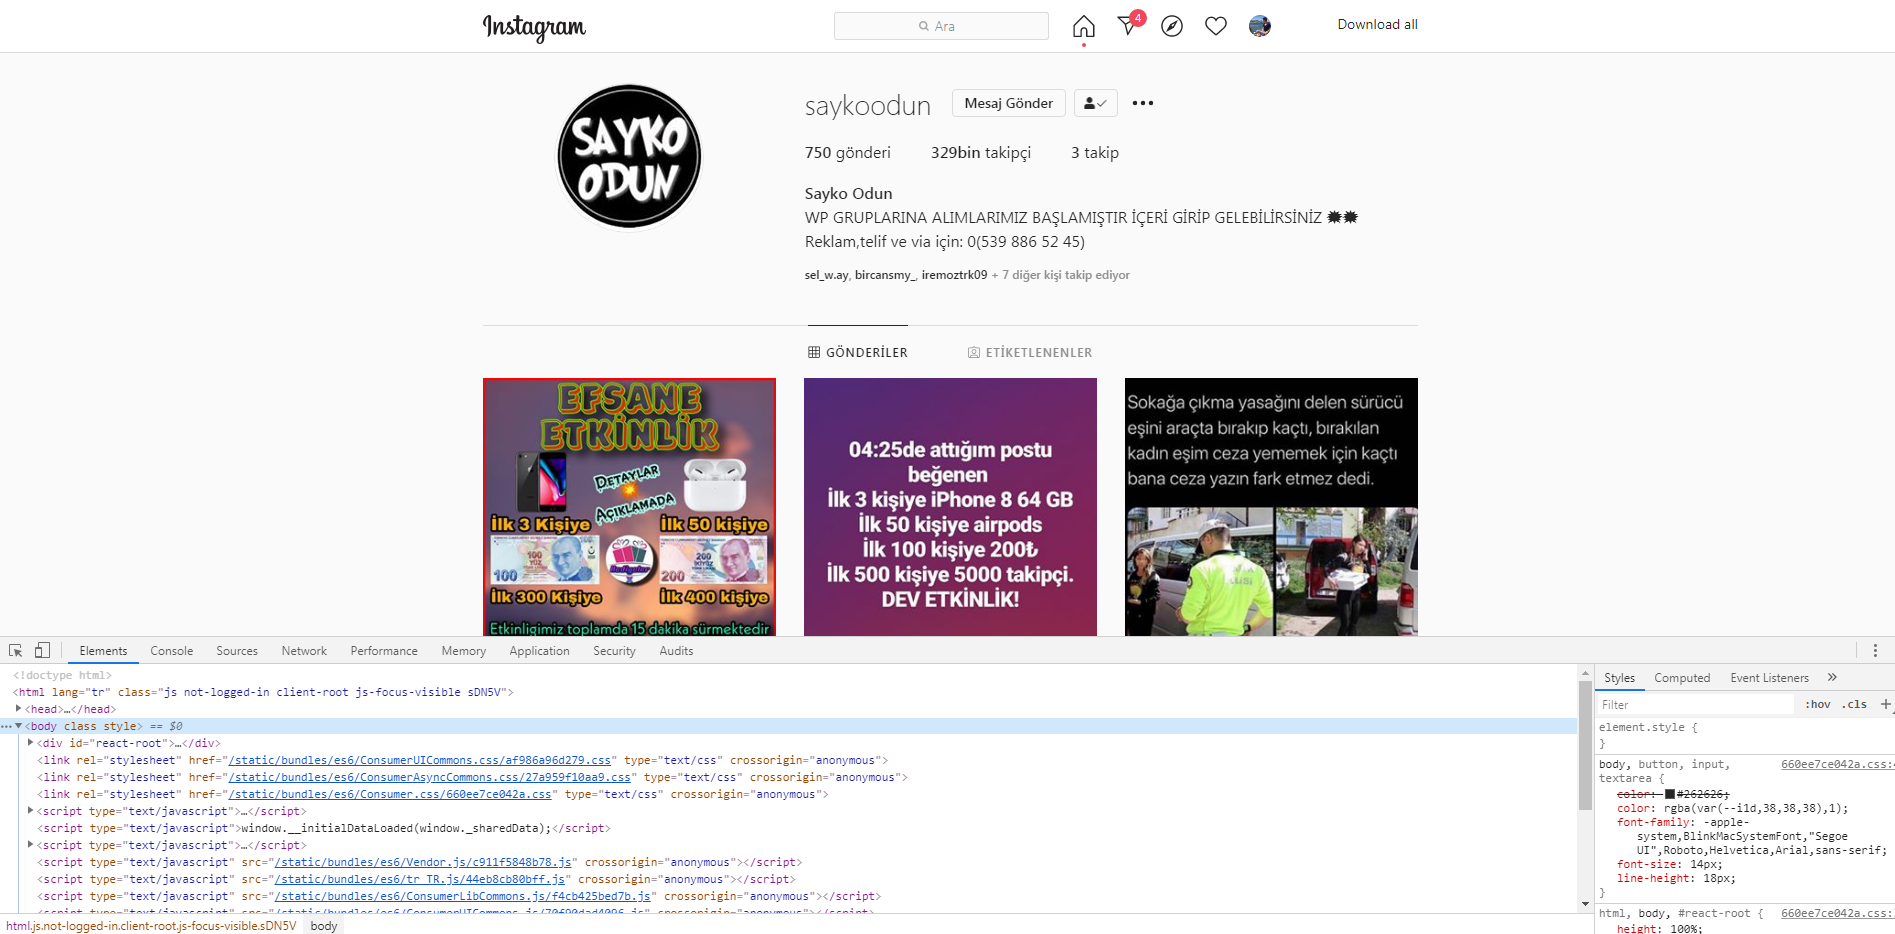Toggle the :hov element state button
1895x934 pixels.
pos(1818,704)
